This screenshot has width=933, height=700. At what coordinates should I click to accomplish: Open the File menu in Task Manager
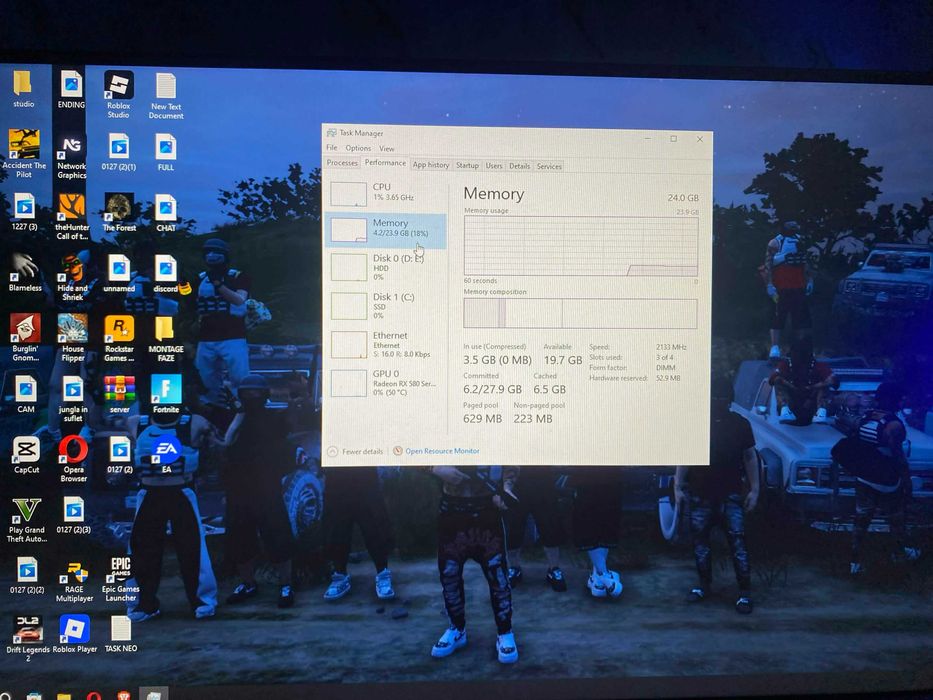click(x=332, y=147)
